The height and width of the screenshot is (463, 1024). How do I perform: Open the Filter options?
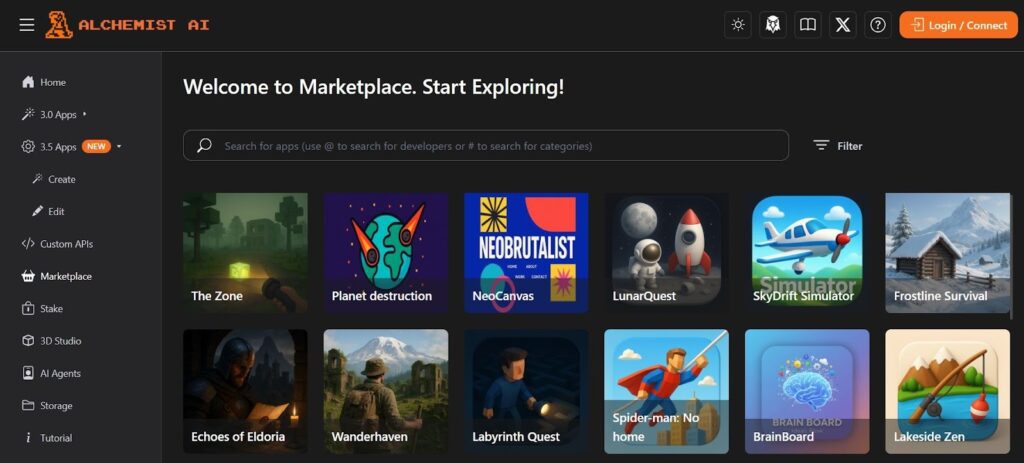click(837, 146)
